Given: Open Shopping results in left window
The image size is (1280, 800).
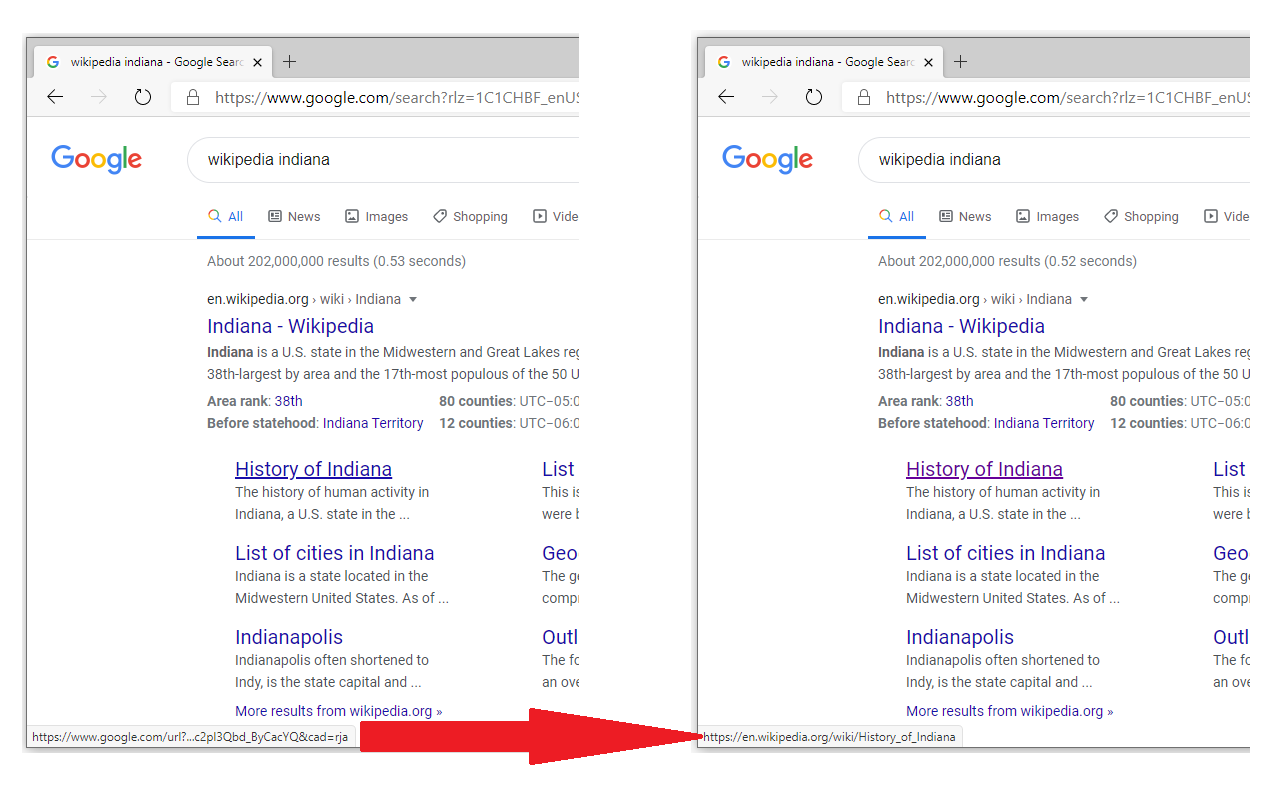Looking at the screenshot, I should pos(470,216).
